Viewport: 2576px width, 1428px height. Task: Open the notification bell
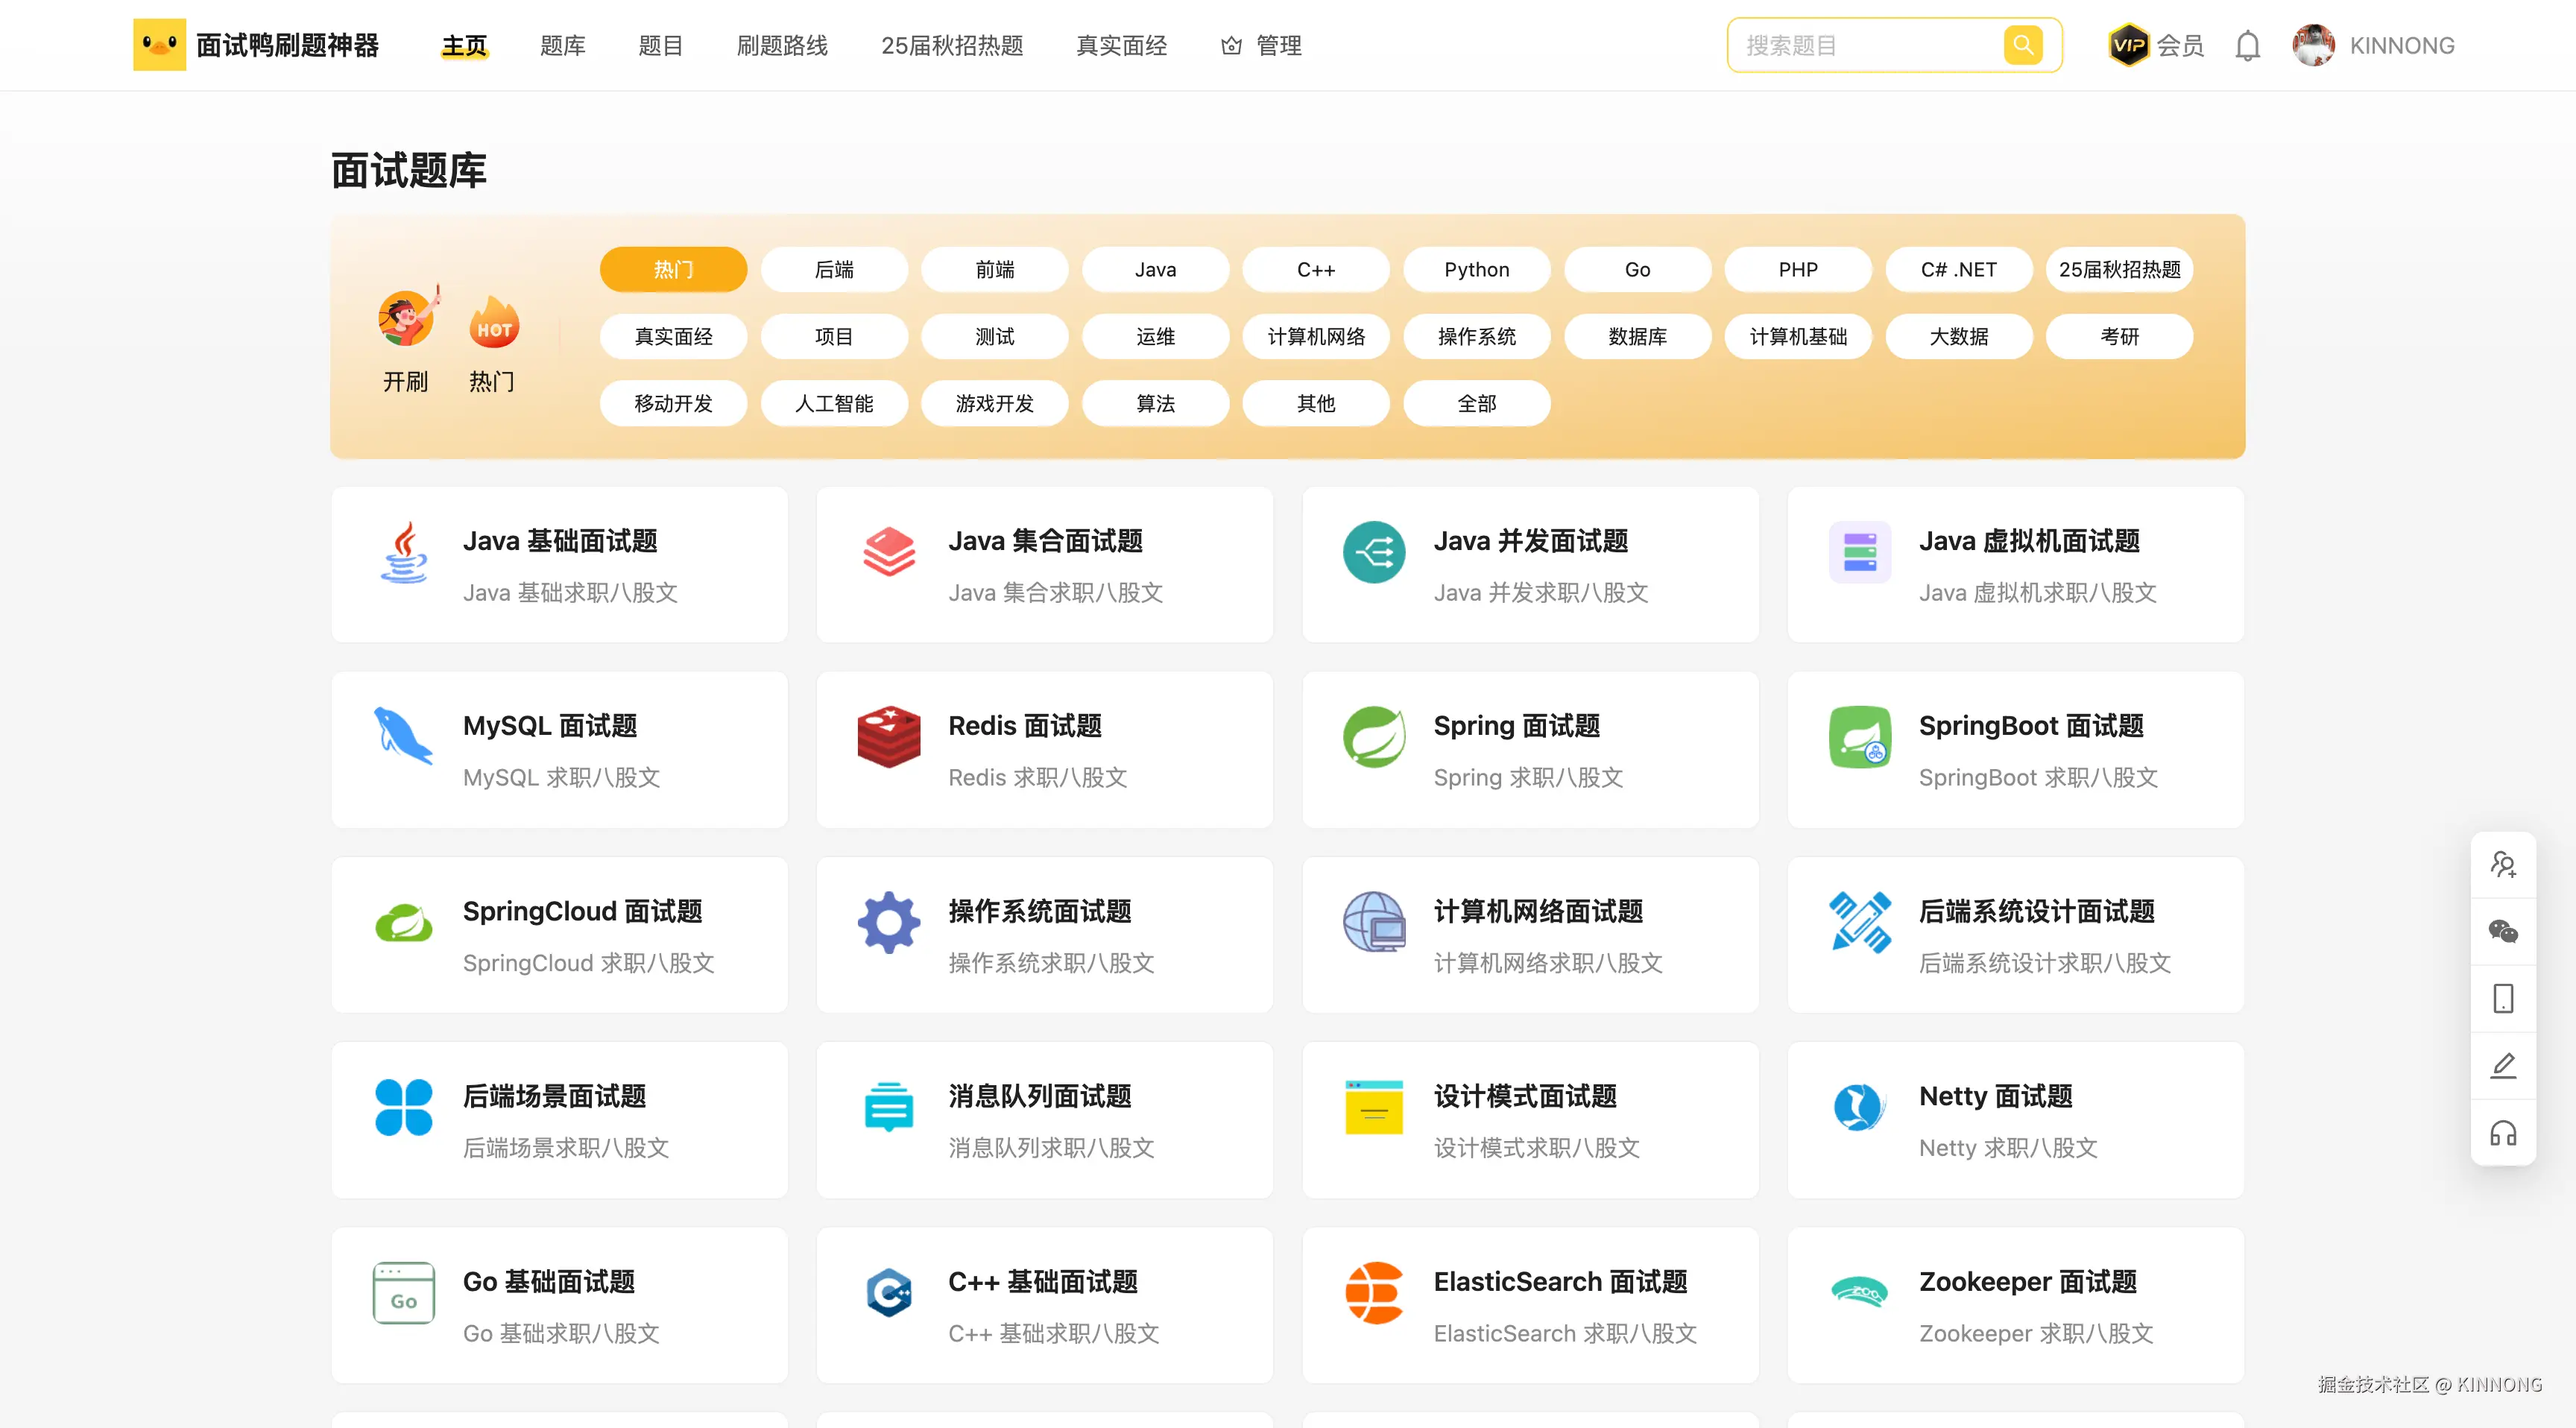point(2247,46)
